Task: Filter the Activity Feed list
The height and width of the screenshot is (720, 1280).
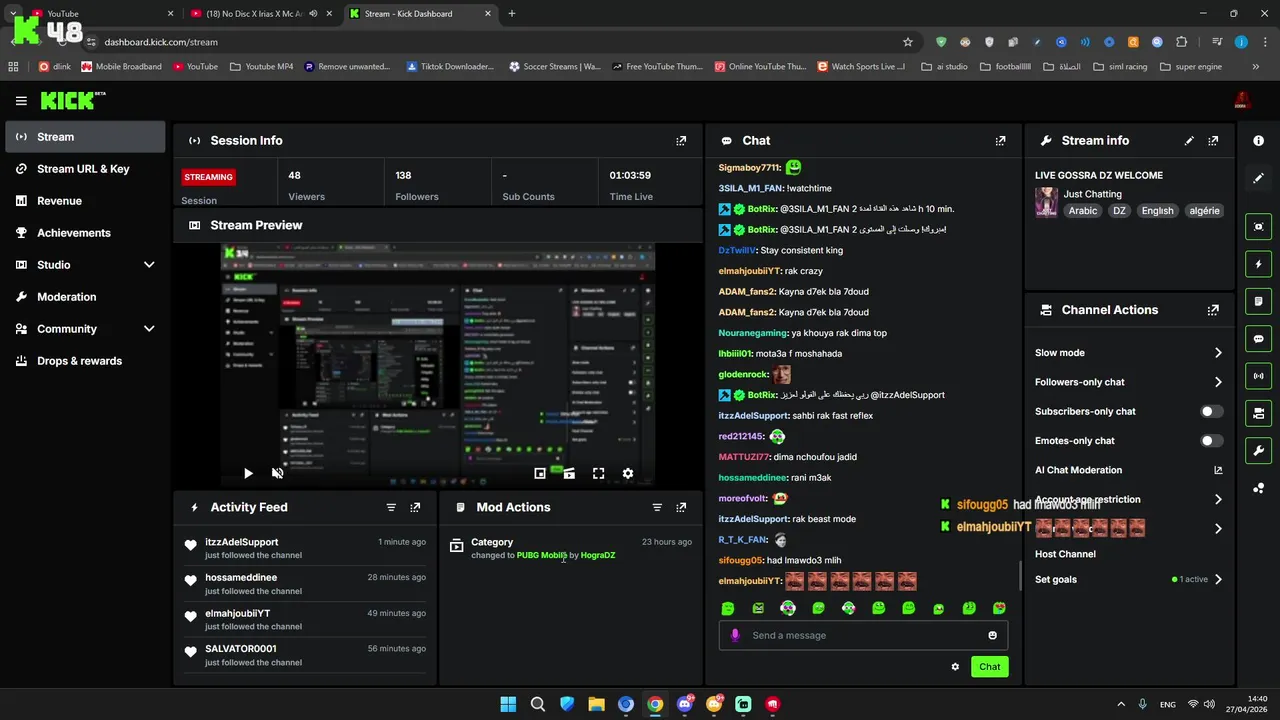Action: [391, 508]
